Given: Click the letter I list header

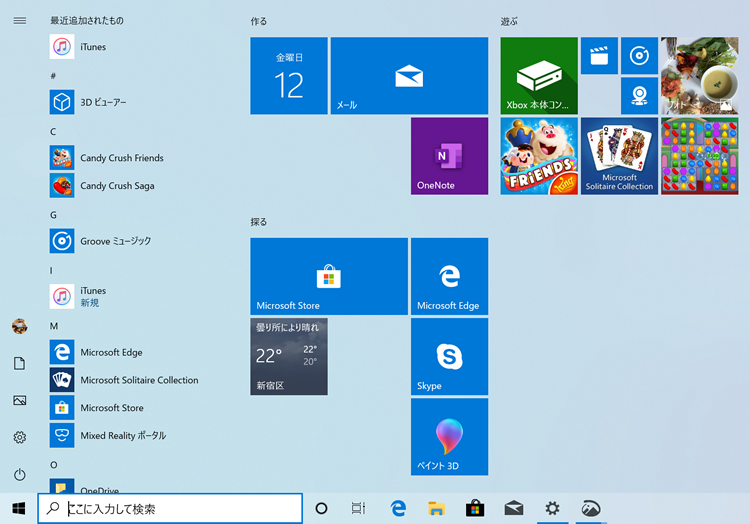Looking at the screenshot, I should coord(51,271).
